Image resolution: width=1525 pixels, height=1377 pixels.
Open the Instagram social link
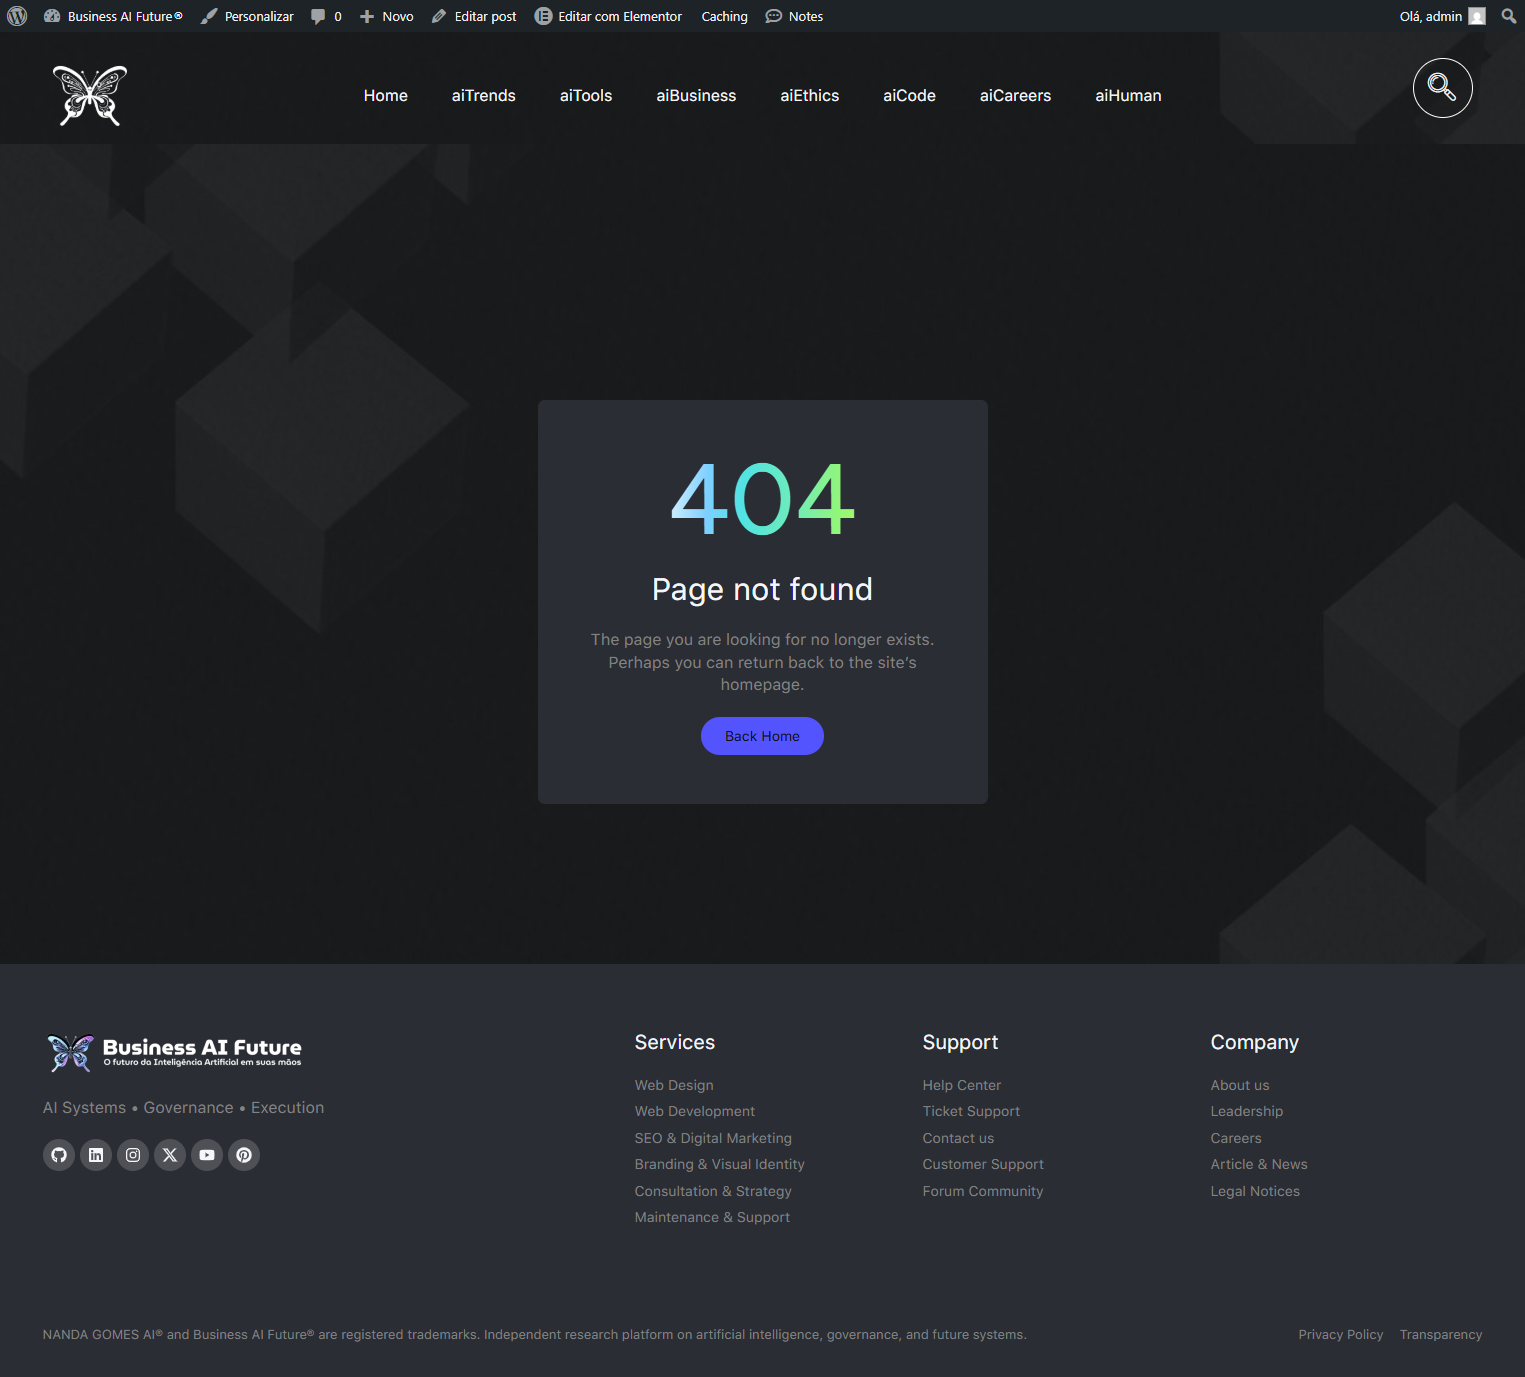(x=133, y=1155)
